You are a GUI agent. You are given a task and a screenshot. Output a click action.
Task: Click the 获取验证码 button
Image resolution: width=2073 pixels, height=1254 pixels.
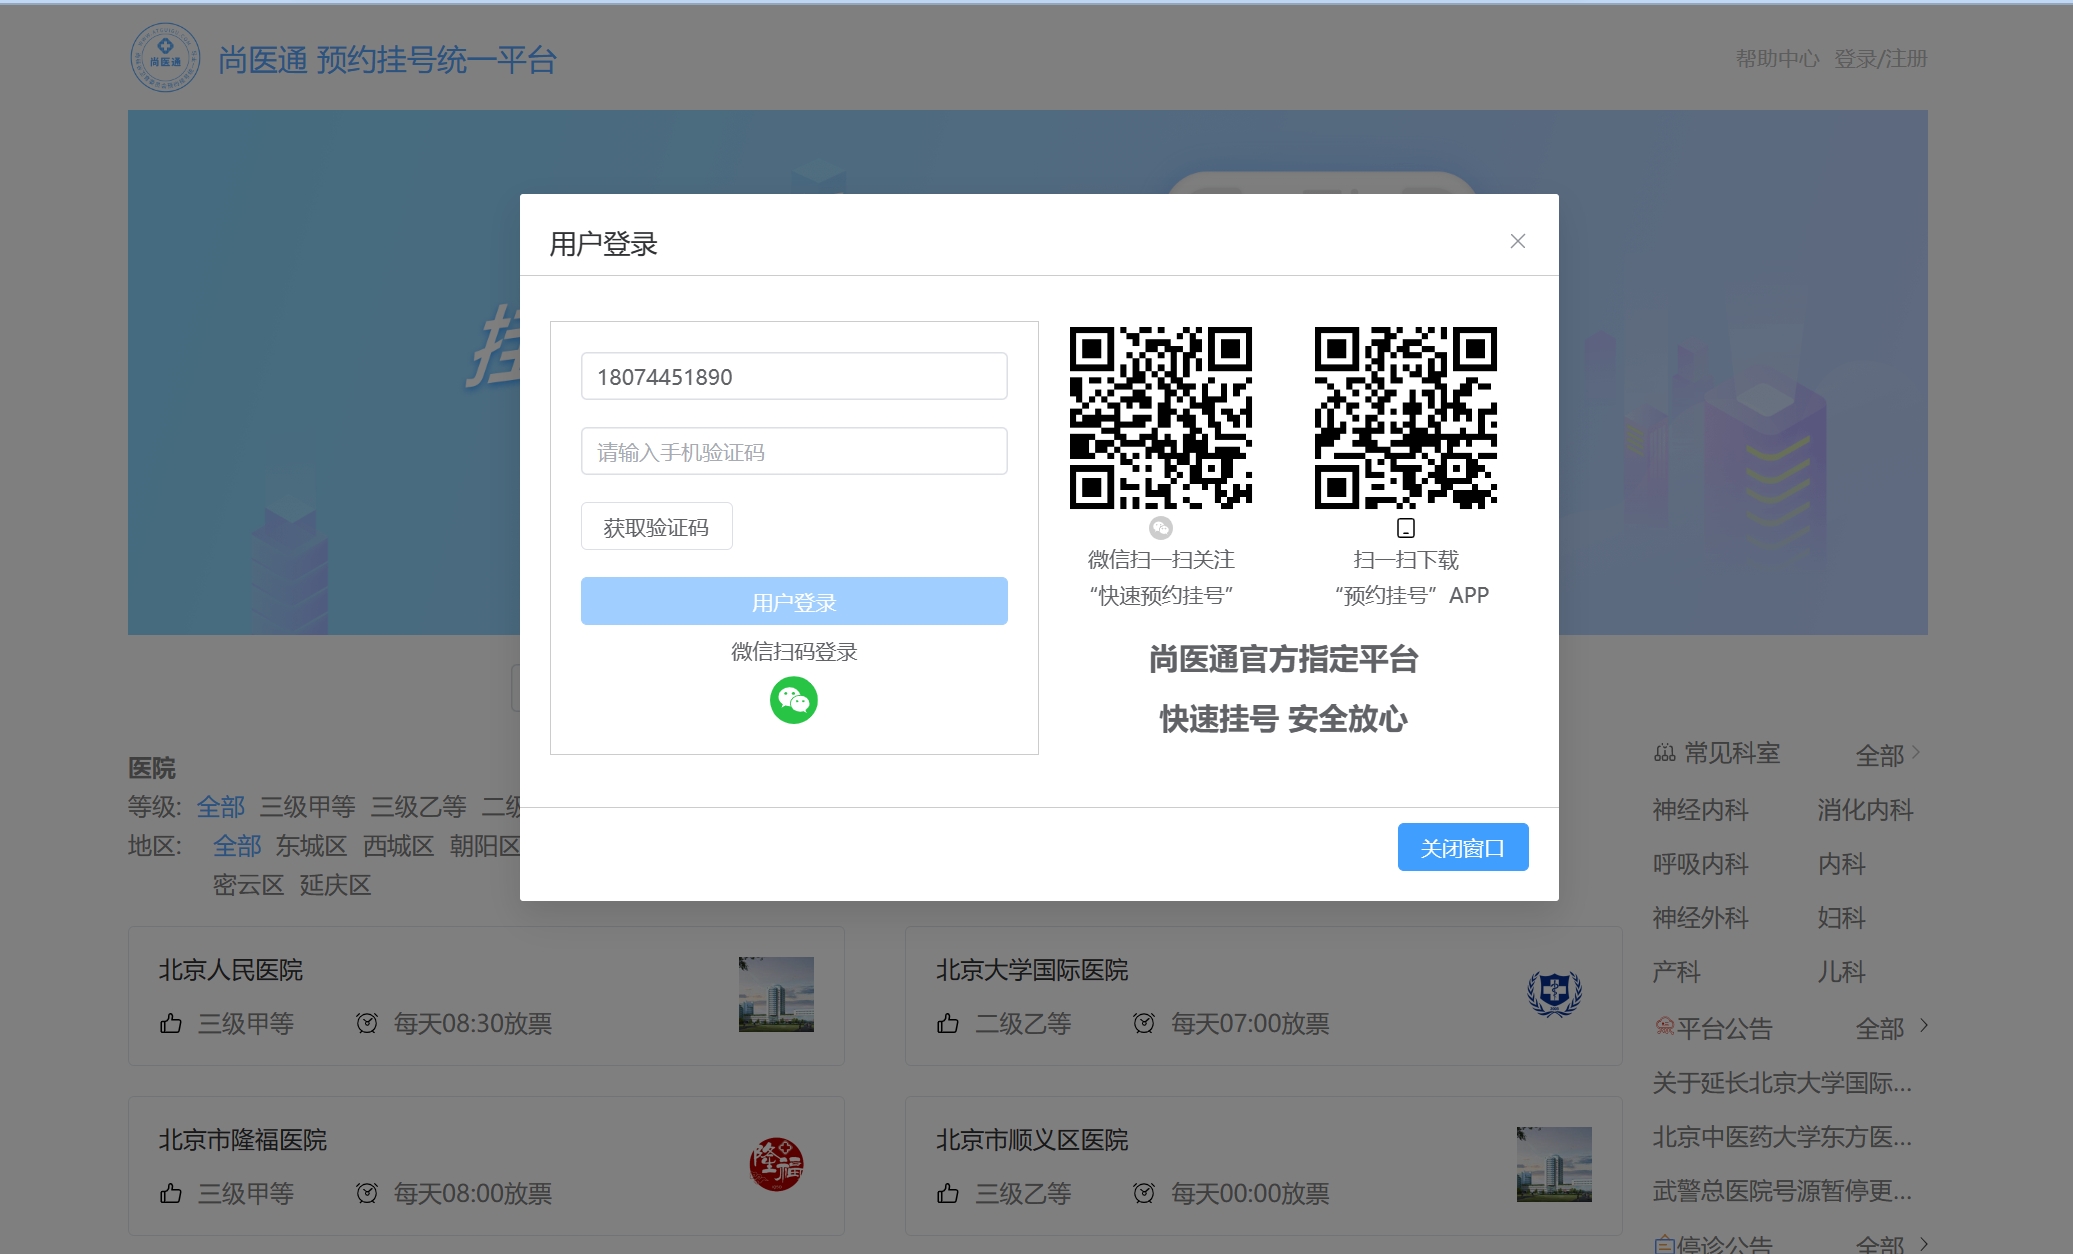pyautogui.click(x=656, y=527)
